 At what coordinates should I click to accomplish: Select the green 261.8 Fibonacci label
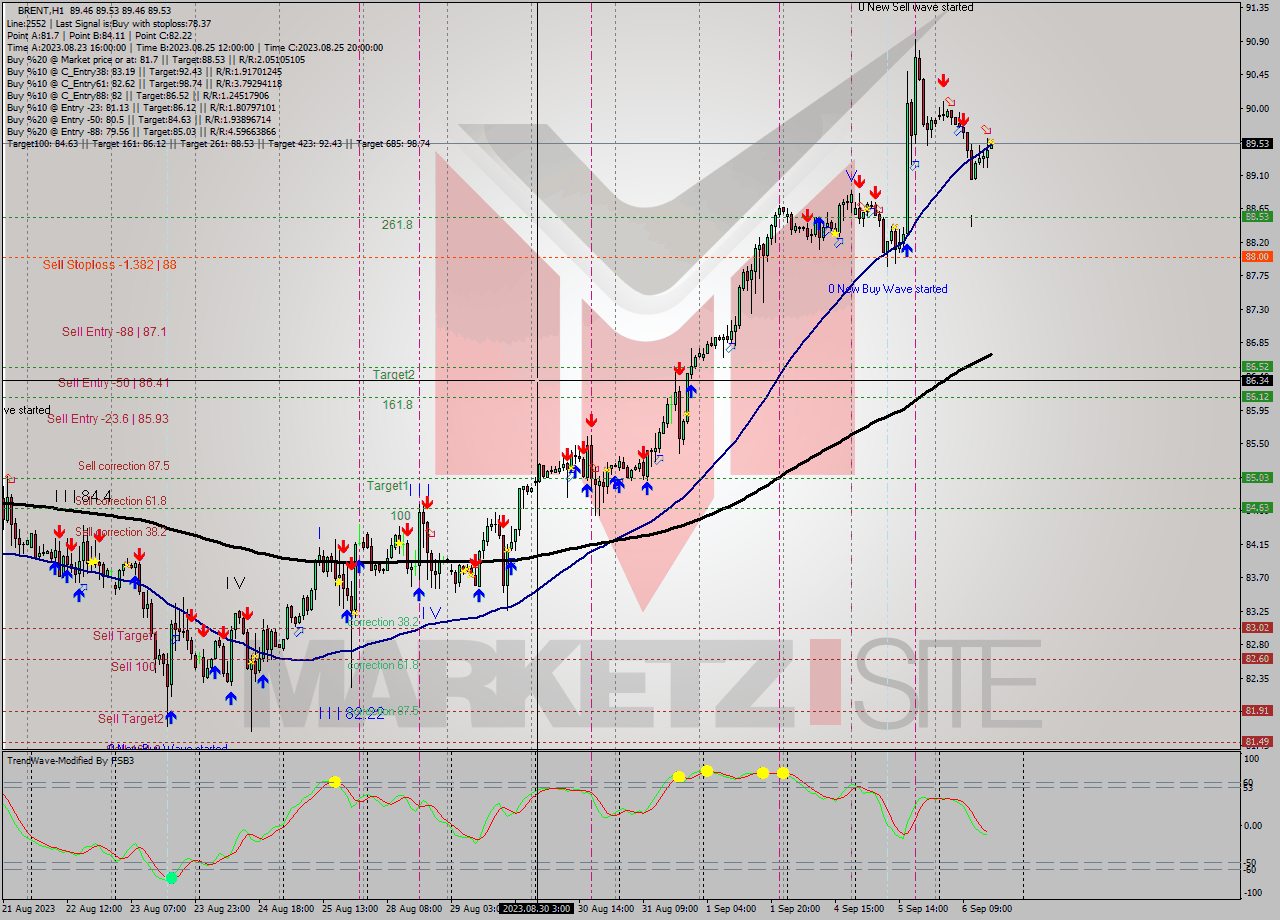pyautogui.click(x=397, y=225)
